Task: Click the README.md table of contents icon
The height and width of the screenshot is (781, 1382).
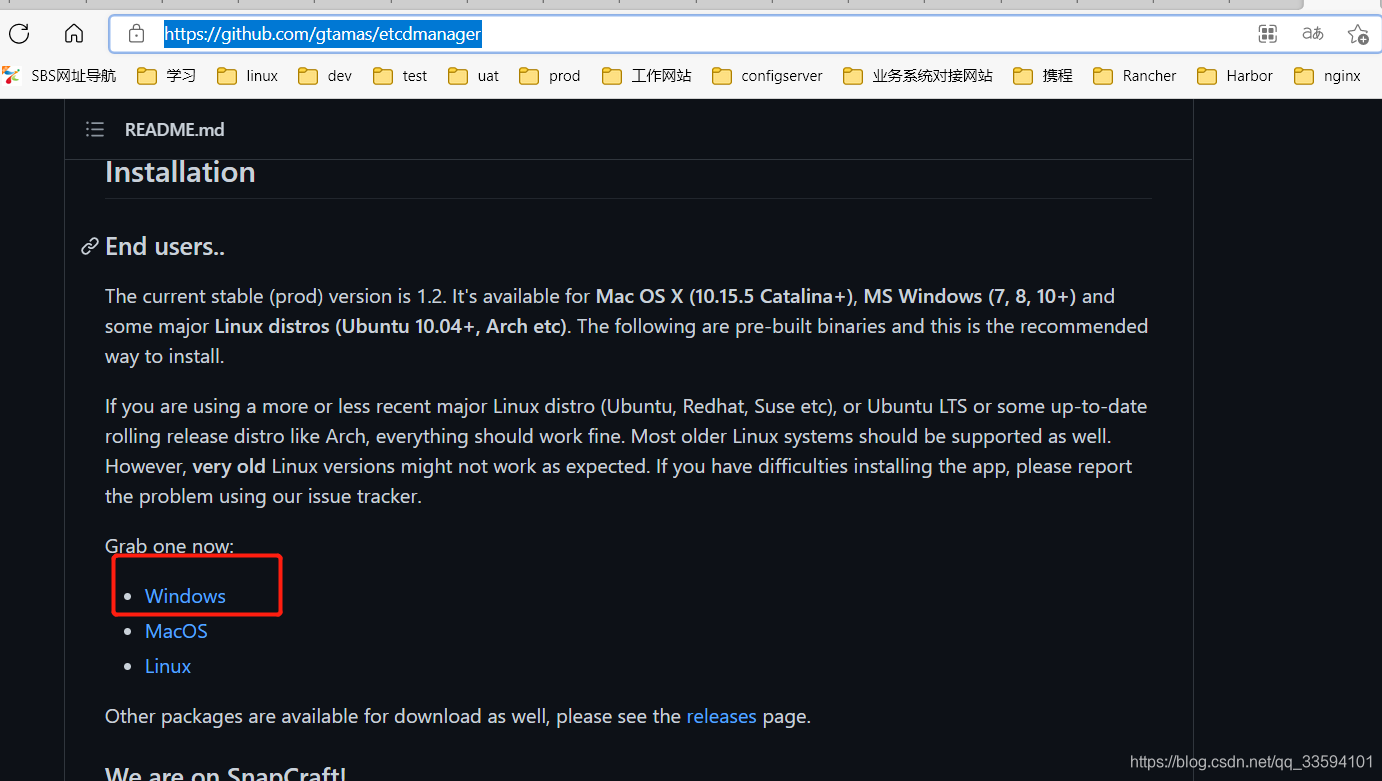Action: click(94, 129)
